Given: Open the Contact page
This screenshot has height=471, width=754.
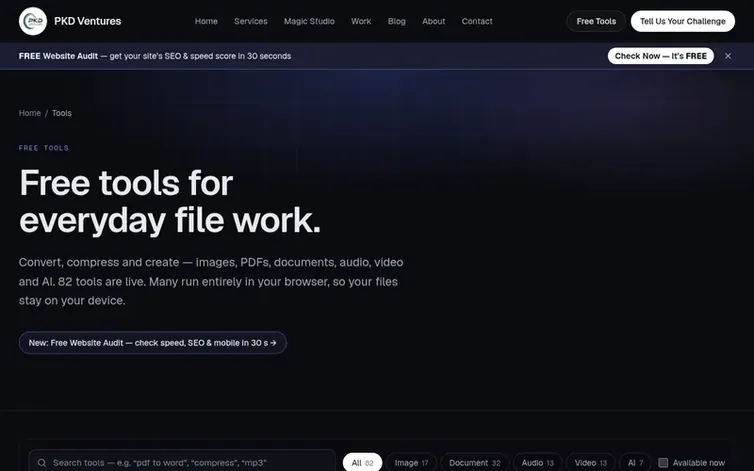Looking at the screenshot, I should [477, 21].
